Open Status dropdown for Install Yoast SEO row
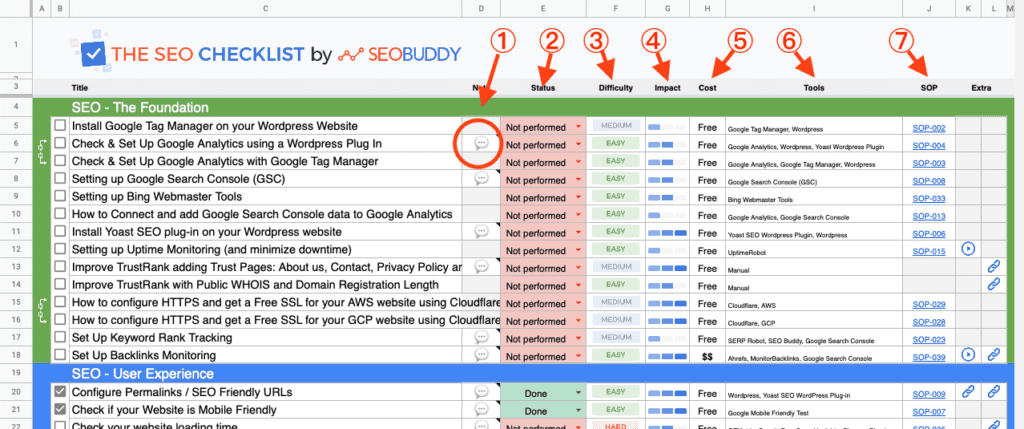The image size is (1024, 429). click(x=579, y=233)
